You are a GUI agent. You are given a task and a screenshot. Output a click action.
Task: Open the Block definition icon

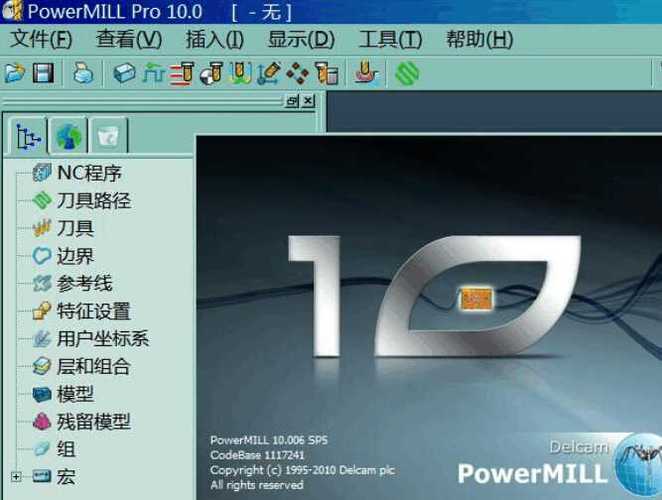(125, 73)
